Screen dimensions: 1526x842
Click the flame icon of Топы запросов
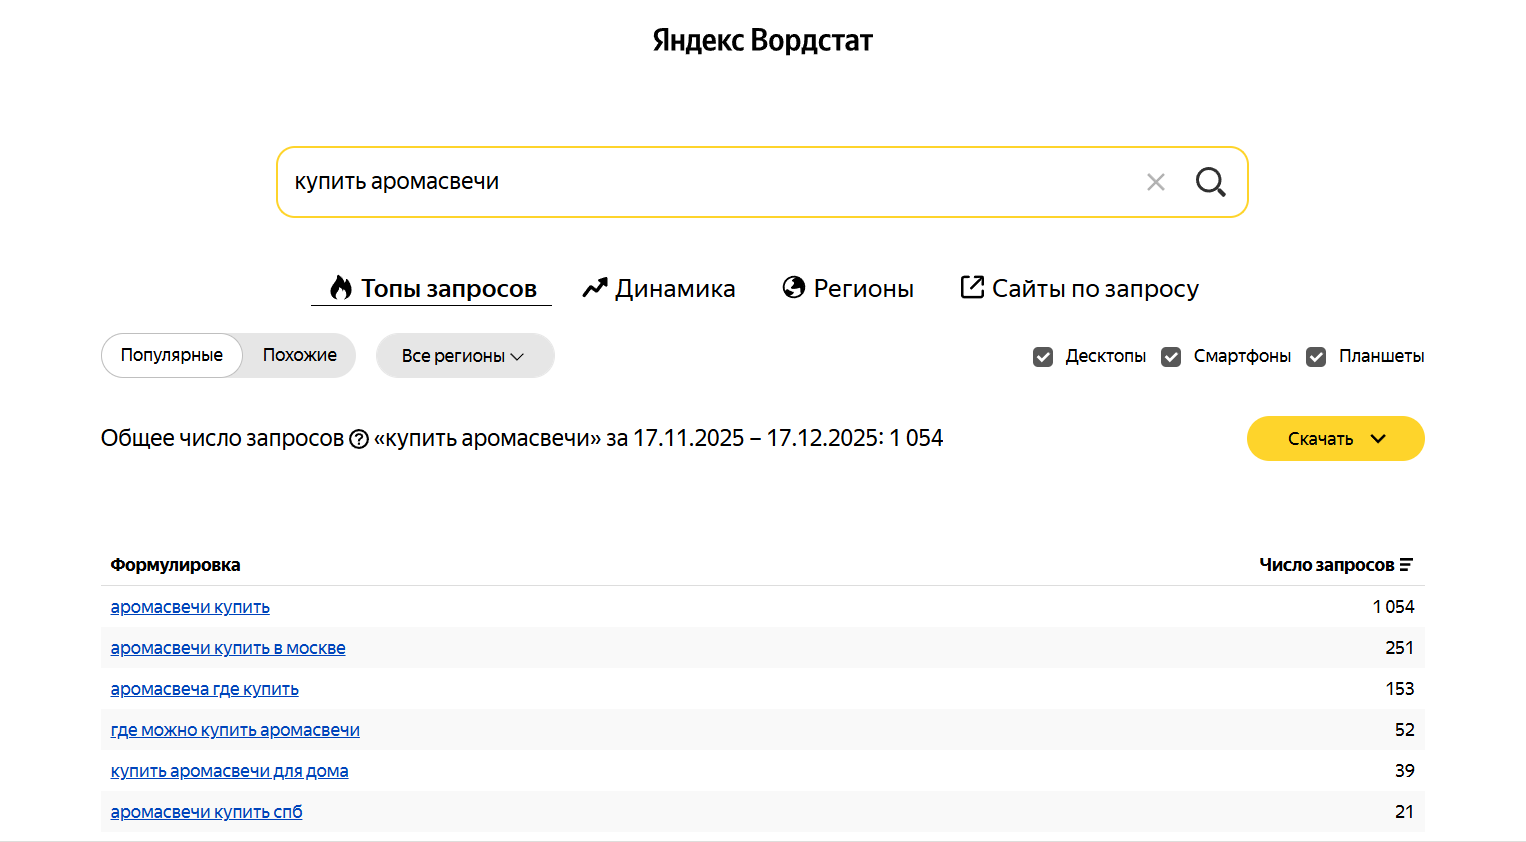coord(341,288)
